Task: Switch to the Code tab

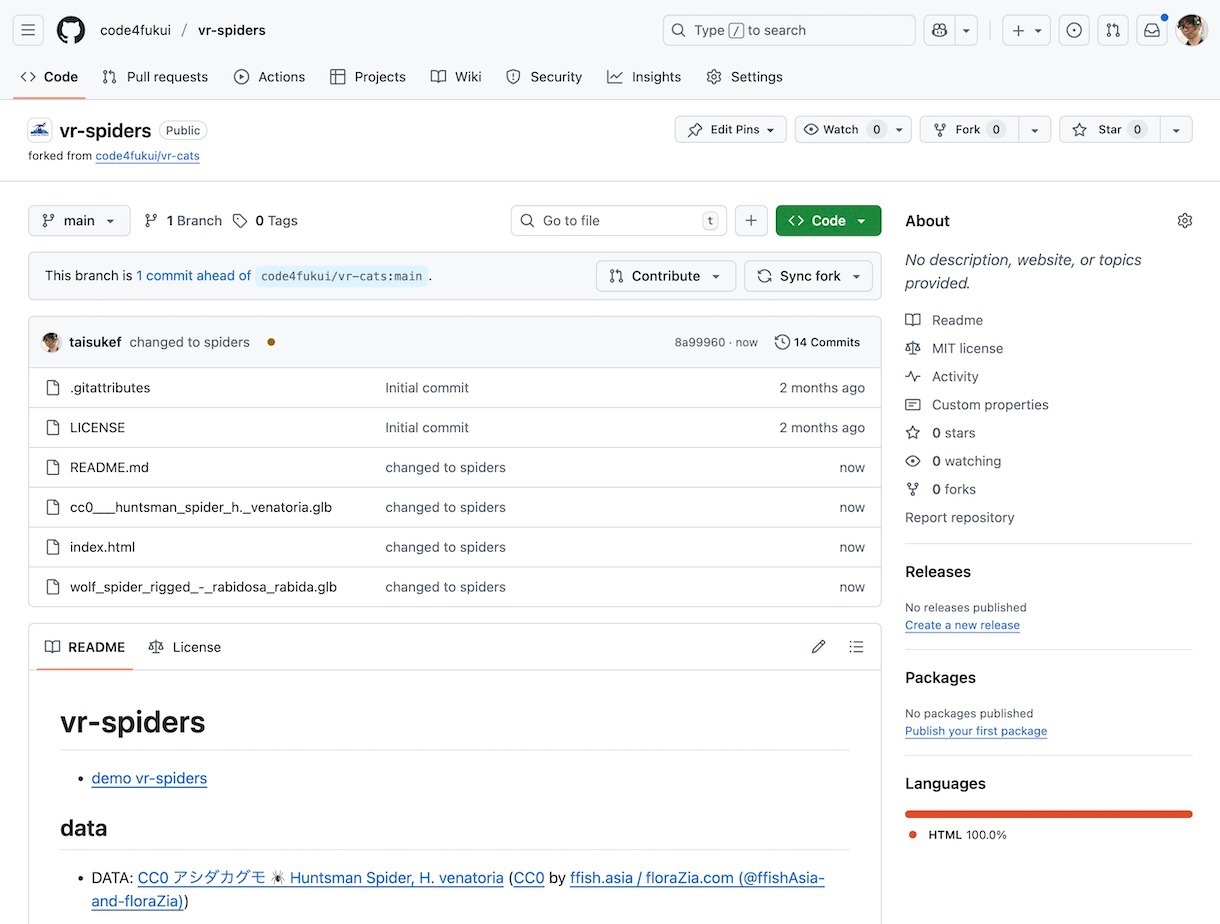Action: pos(49,77)
